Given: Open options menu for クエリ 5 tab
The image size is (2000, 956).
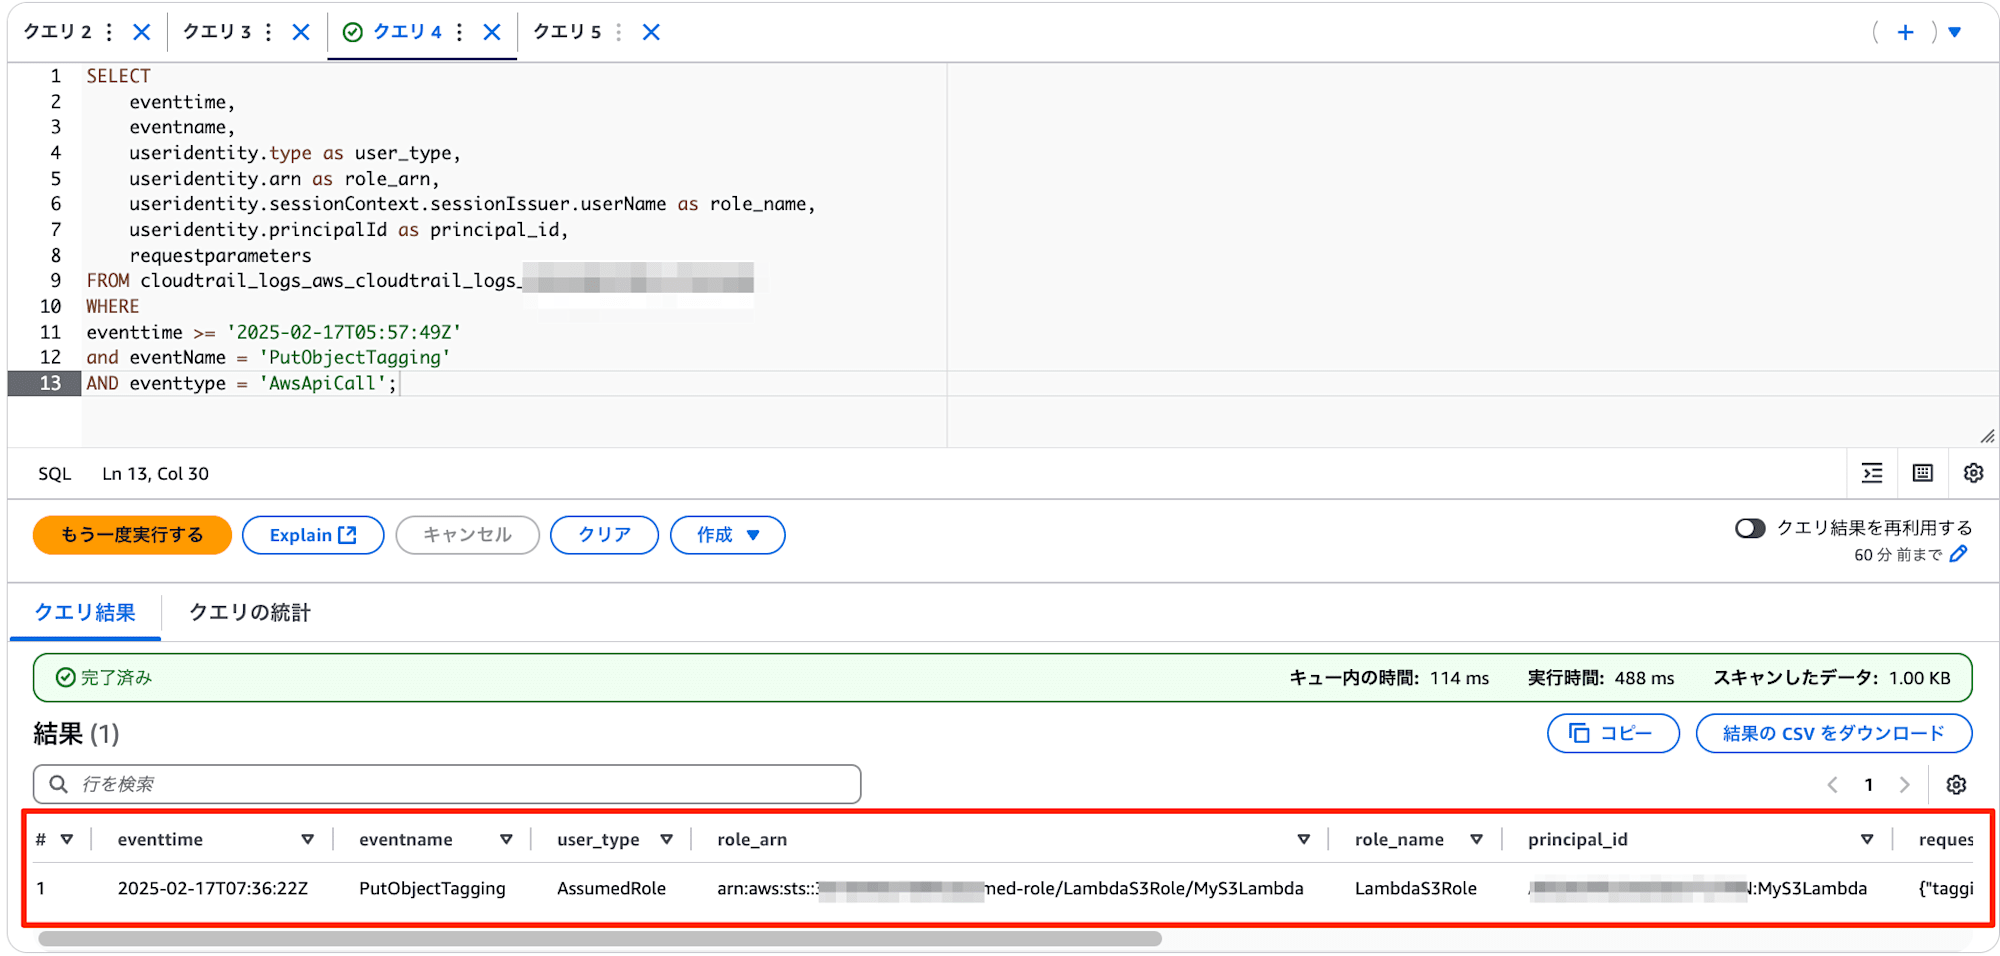Looking at the screenshot, I should click(x=619, y=32).
